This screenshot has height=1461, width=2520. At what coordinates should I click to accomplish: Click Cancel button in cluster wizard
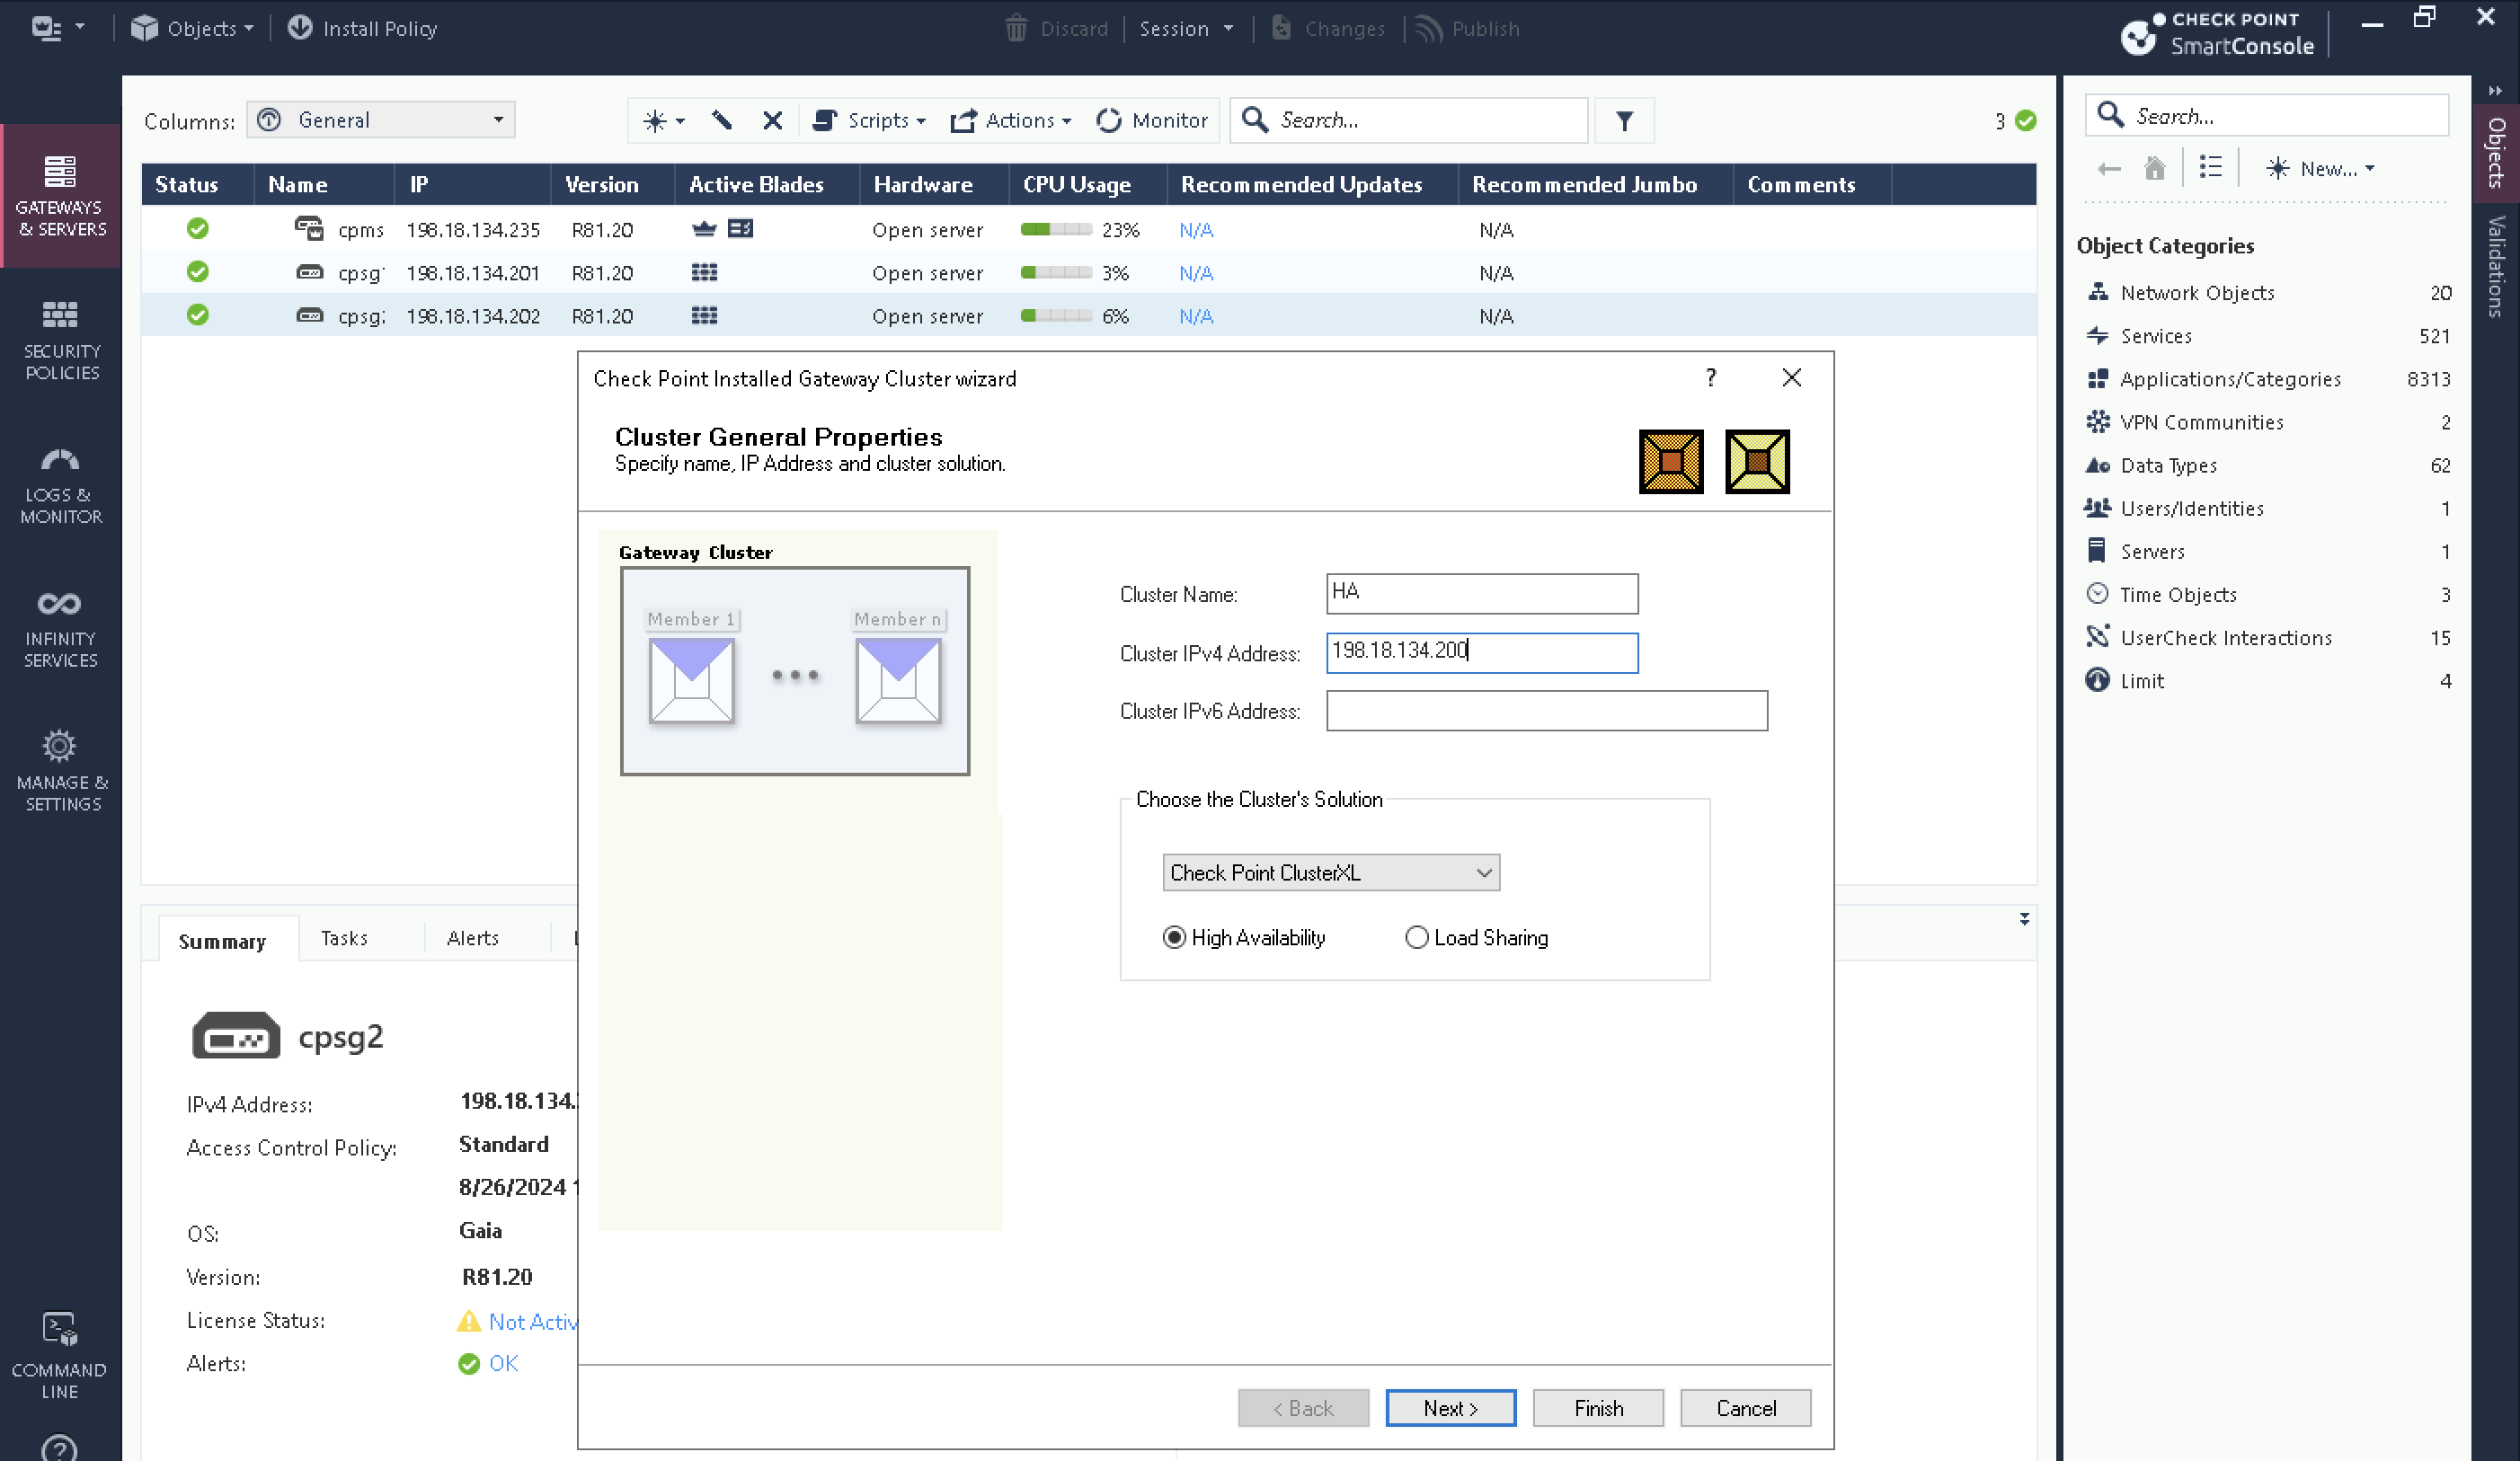(1745, 1407)
